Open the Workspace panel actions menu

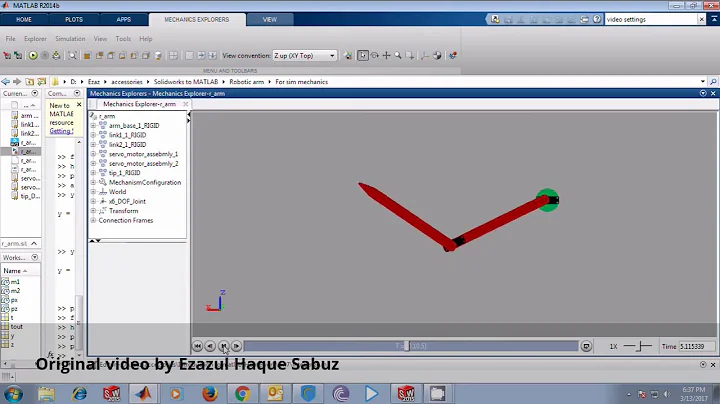tap(35, 257)
